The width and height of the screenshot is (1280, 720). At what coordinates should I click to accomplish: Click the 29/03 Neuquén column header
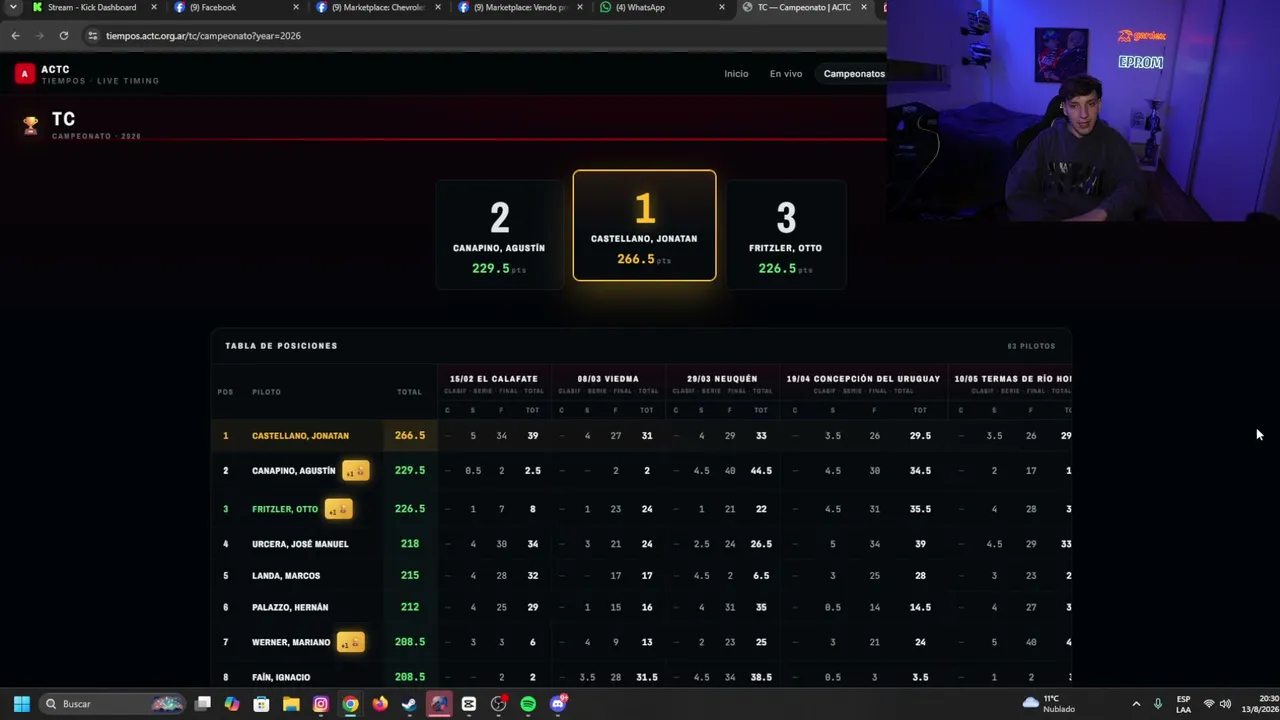[x=722, y=379]
